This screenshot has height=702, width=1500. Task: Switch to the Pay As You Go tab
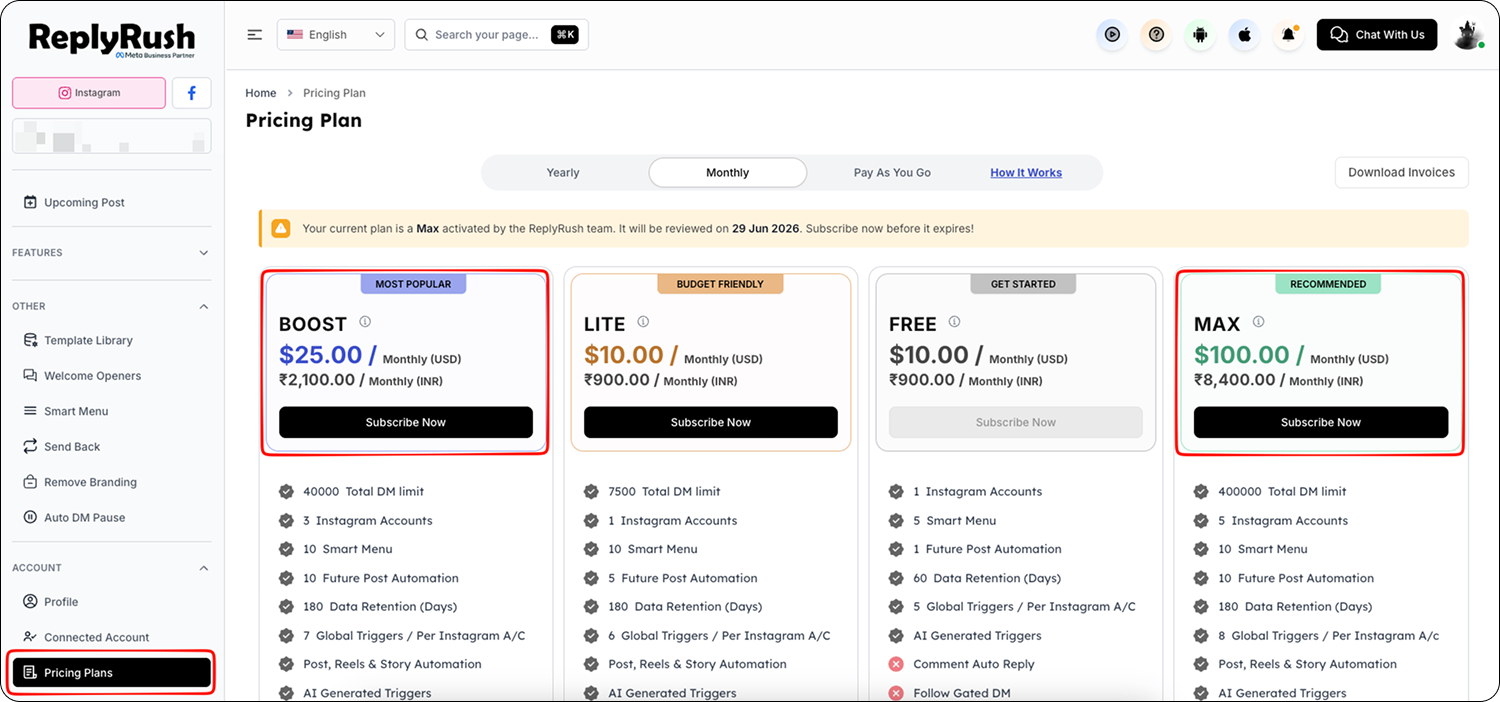[x=892, y=173]
